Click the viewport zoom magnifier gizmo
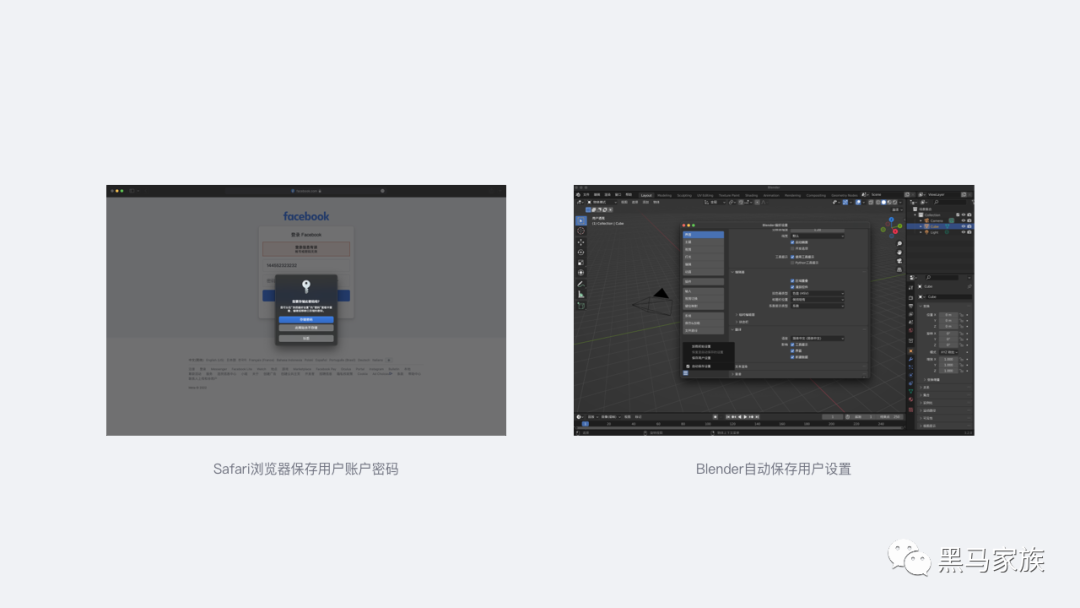The image size is (1080, 608). [900, 244]
